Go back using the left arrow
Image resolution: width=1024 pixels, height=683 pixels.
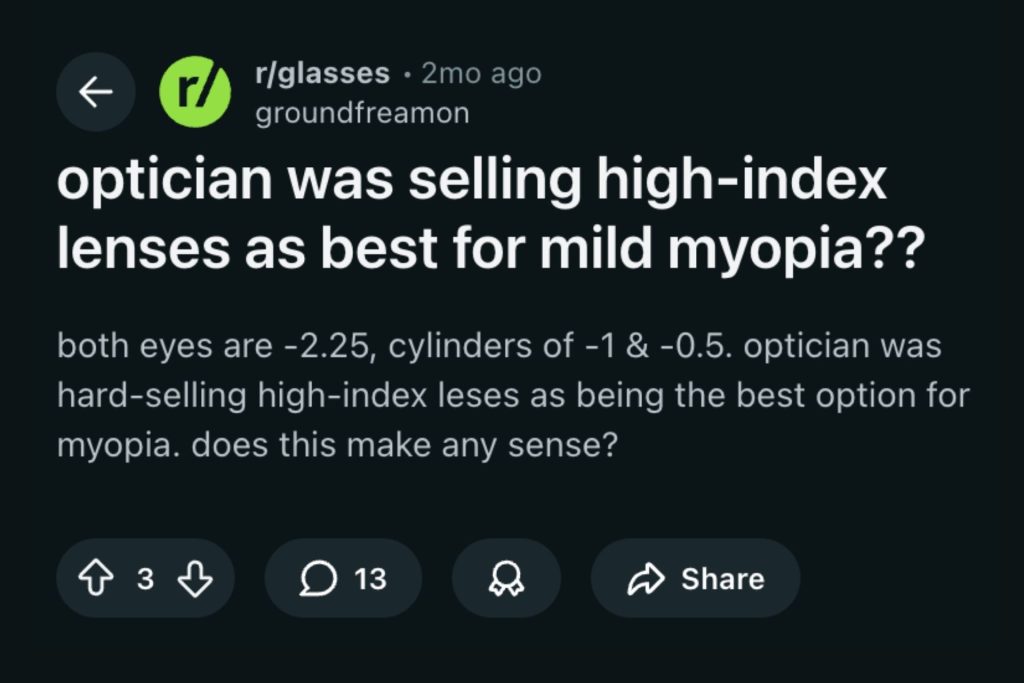click(95, 91)
